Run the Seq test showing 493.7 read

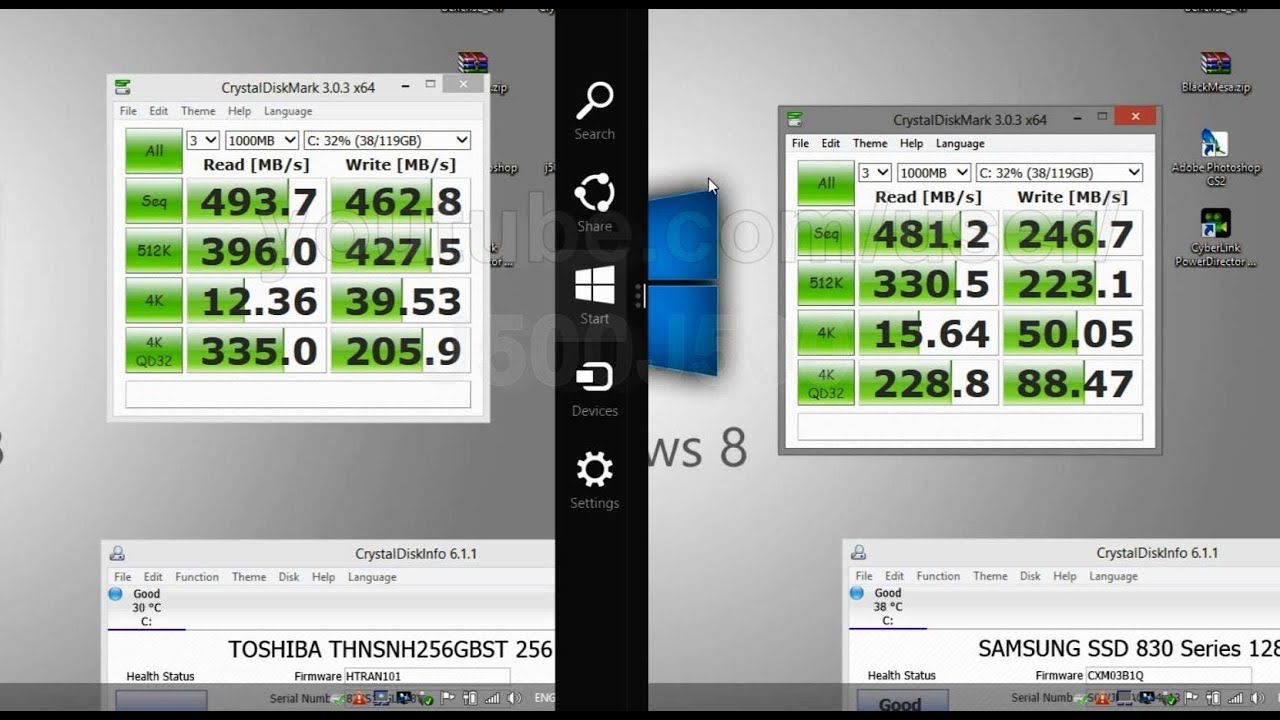point(154,201)
